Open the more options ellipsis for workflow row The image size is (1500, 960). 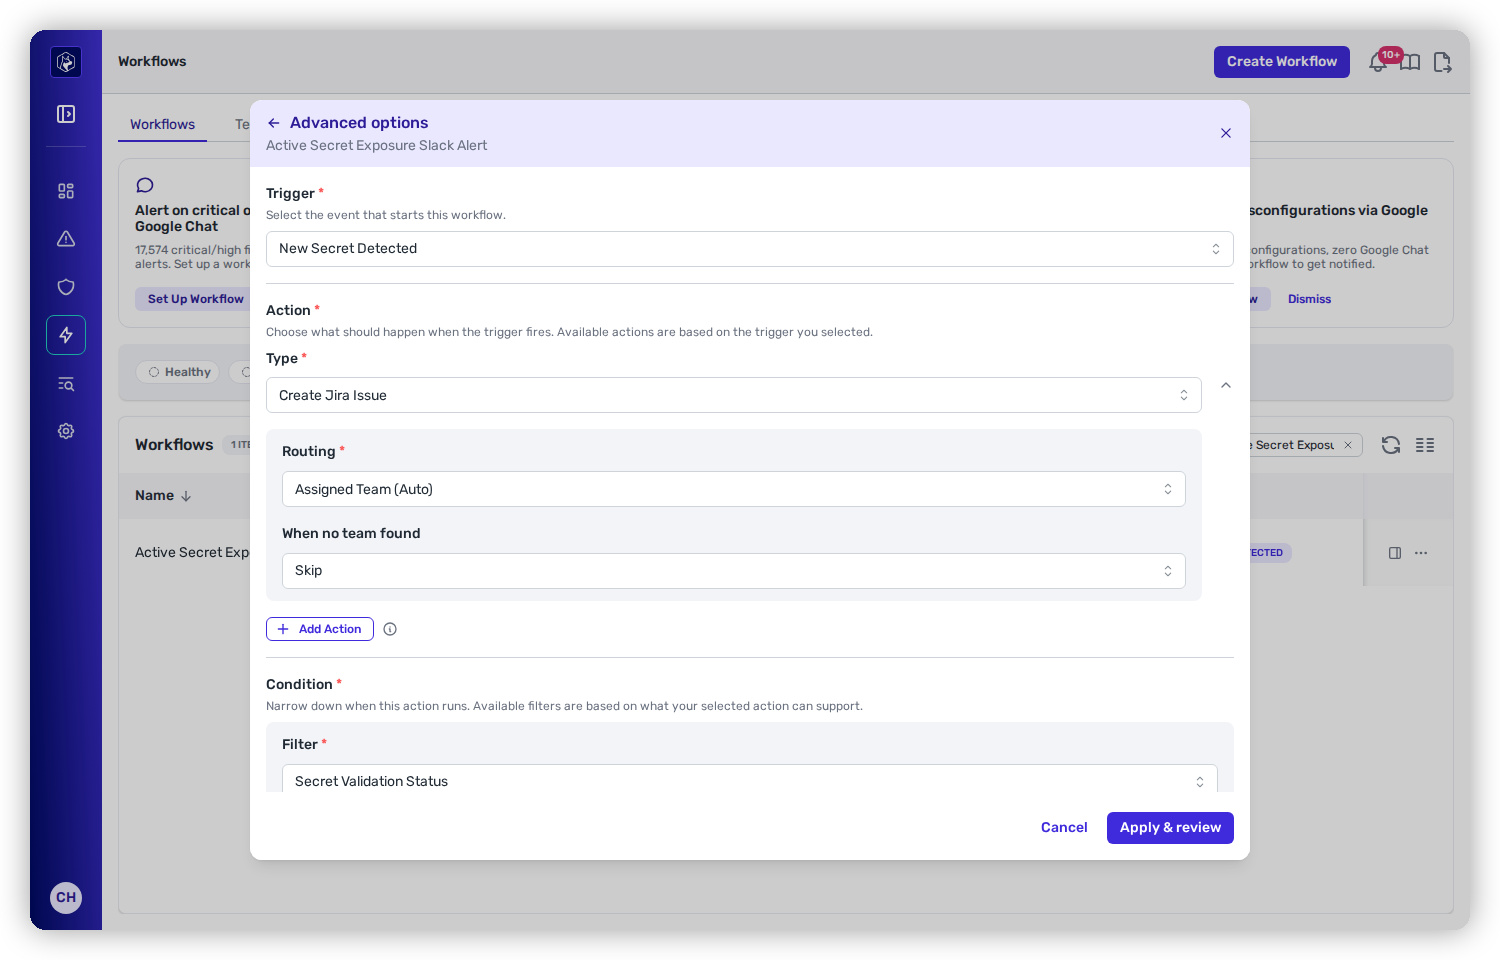pos(1421,553)
